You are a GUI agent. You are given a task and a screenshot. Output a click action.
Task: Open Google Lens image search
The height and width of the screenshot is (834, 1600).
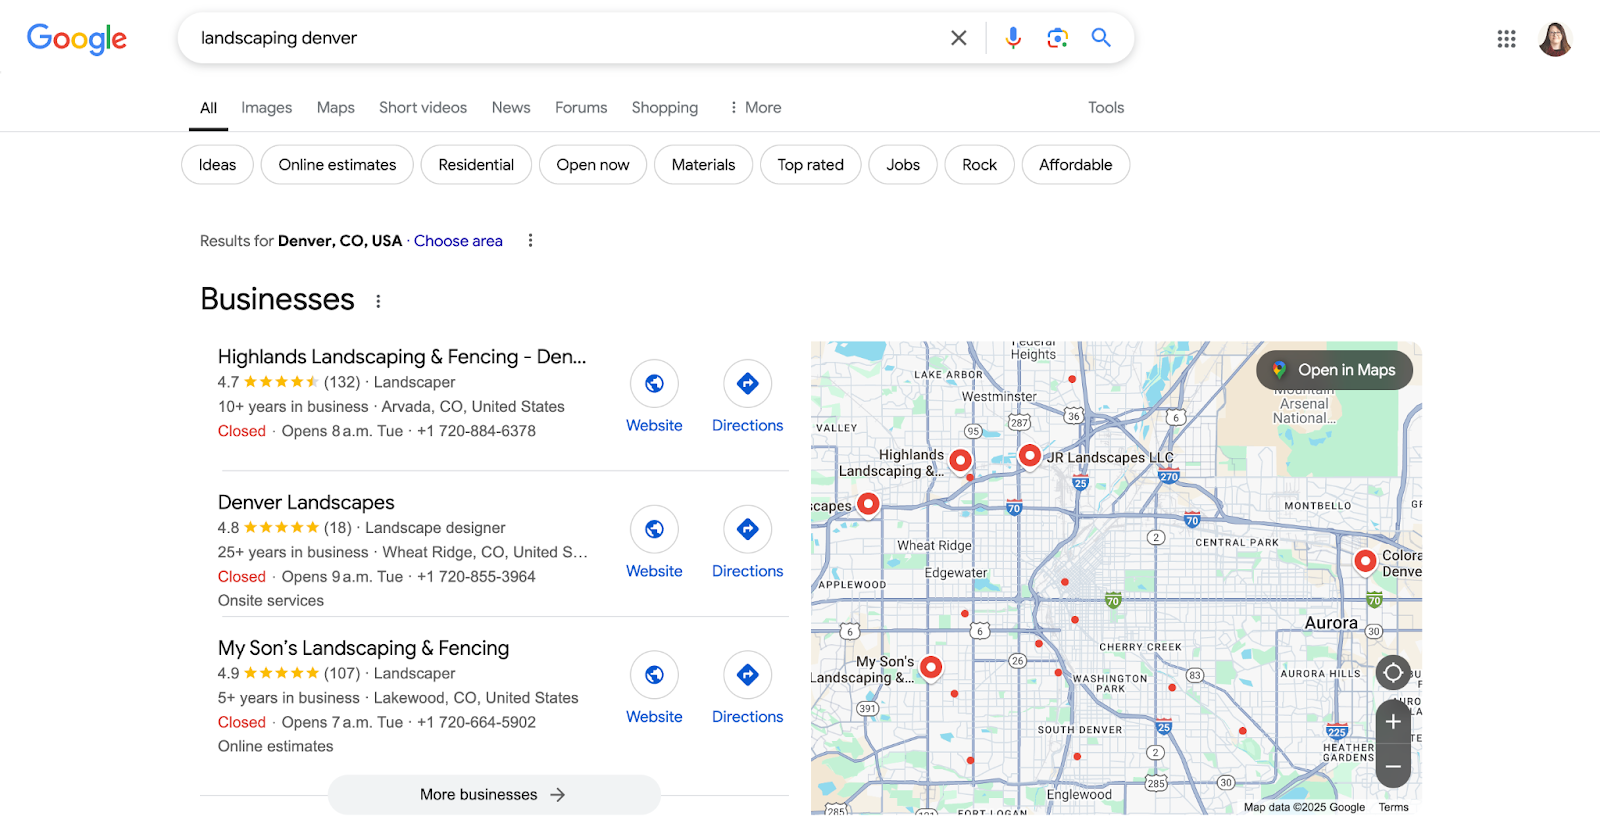(1057, 38)
